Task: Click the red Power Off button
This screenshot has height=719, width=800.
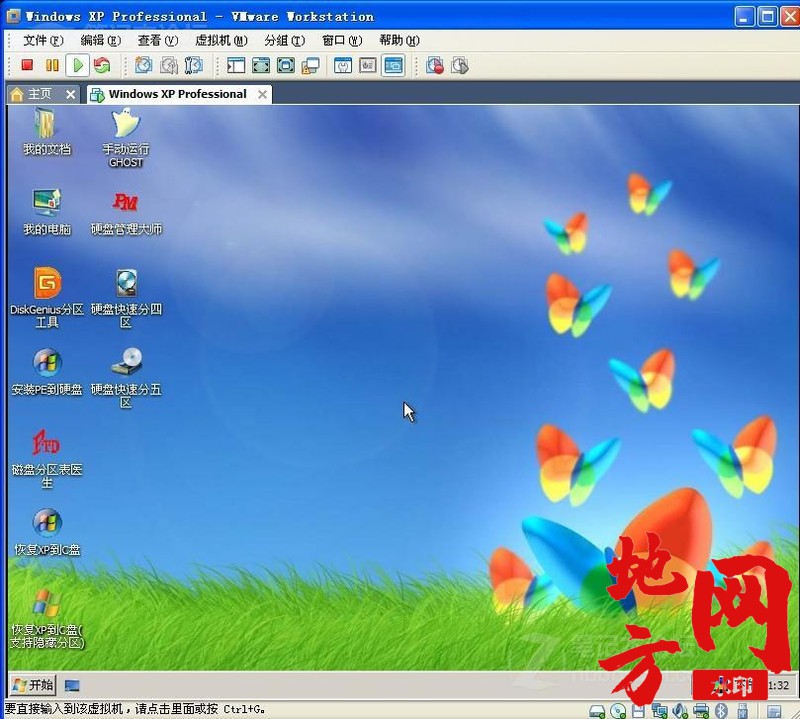Action: (27, 65)
